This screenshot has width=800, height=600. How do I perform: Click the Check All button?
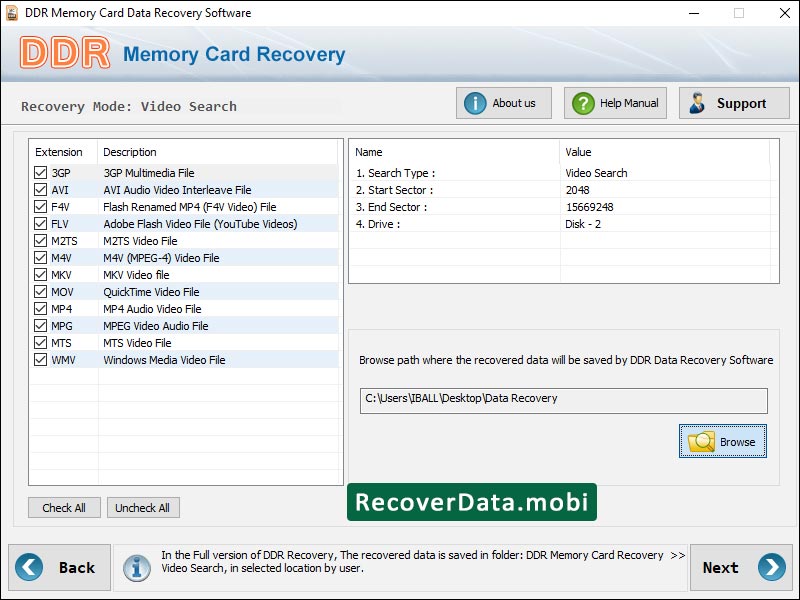(x=64, y=507)
